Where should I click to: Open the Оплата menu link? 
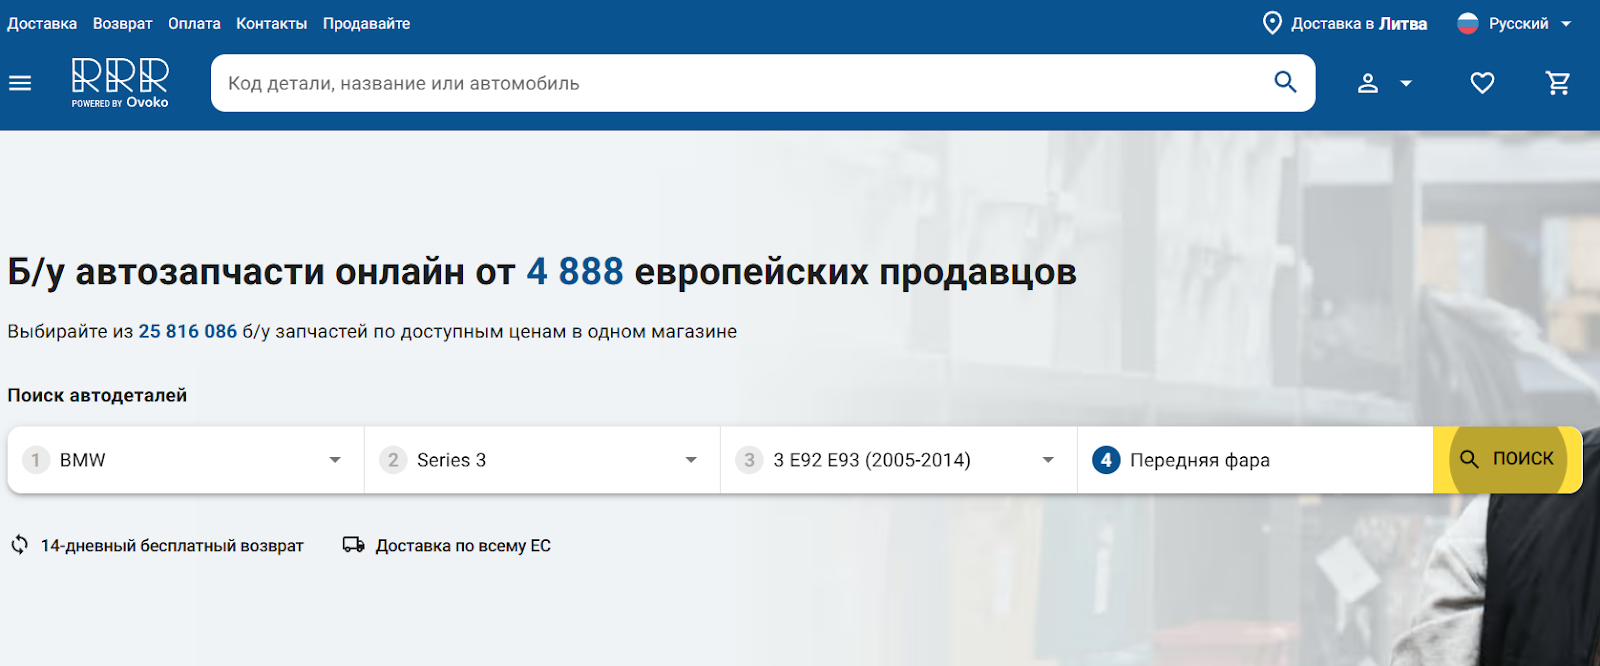194,23
